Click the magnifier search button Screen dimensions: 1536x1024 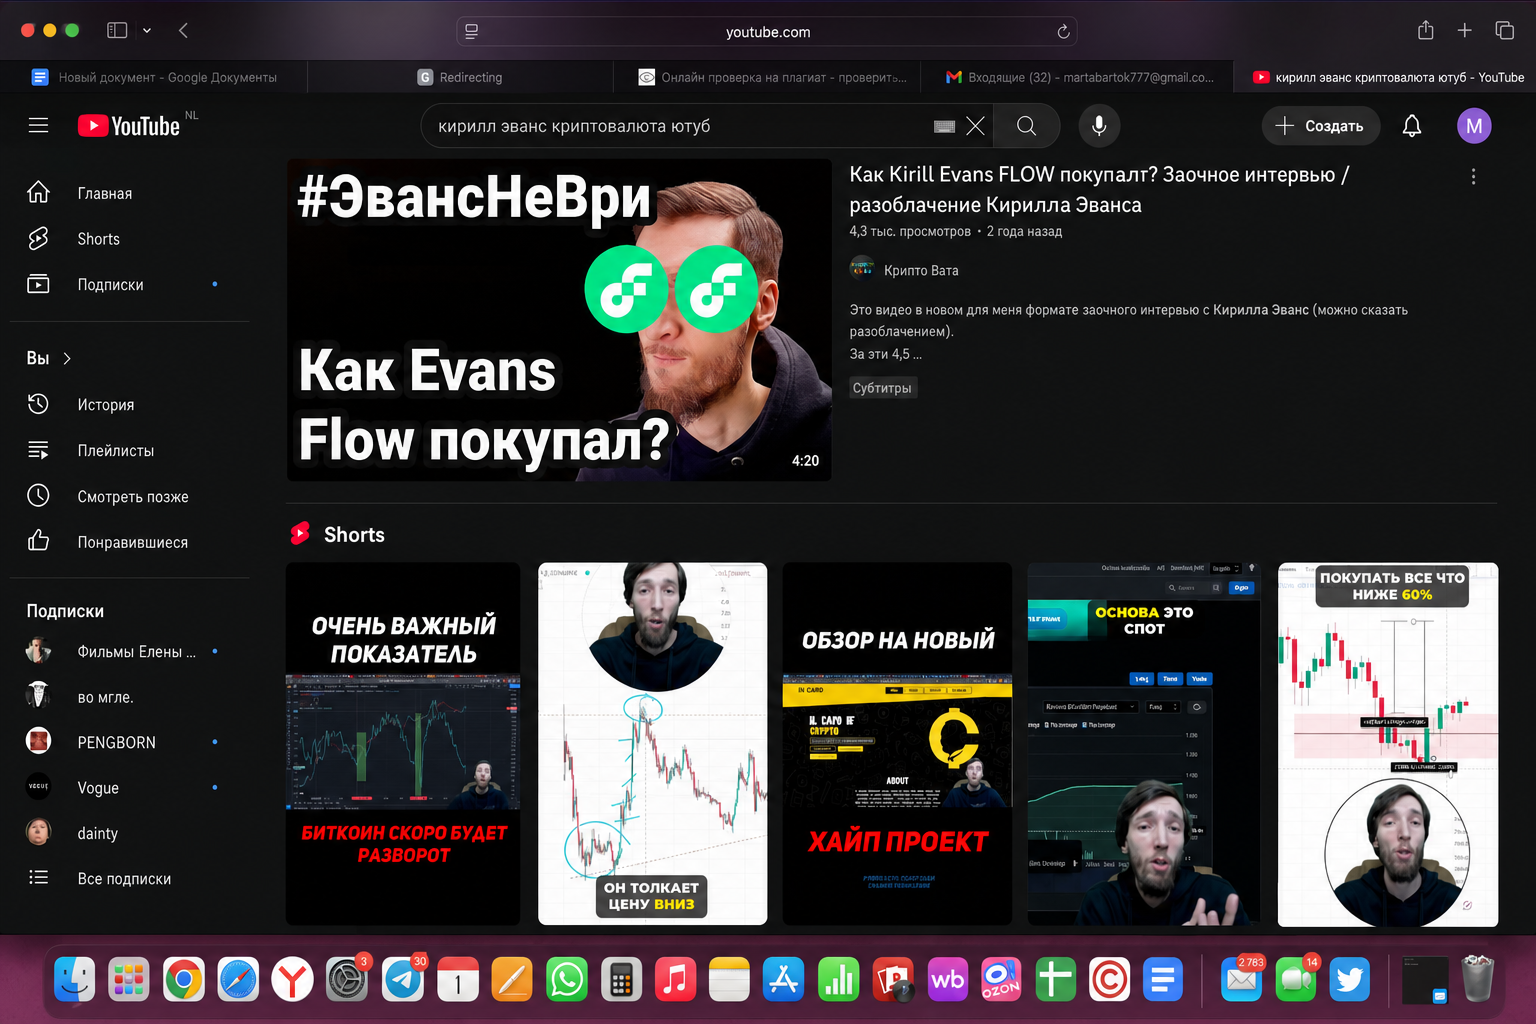pyautogui.click(x=1026, y=126)
